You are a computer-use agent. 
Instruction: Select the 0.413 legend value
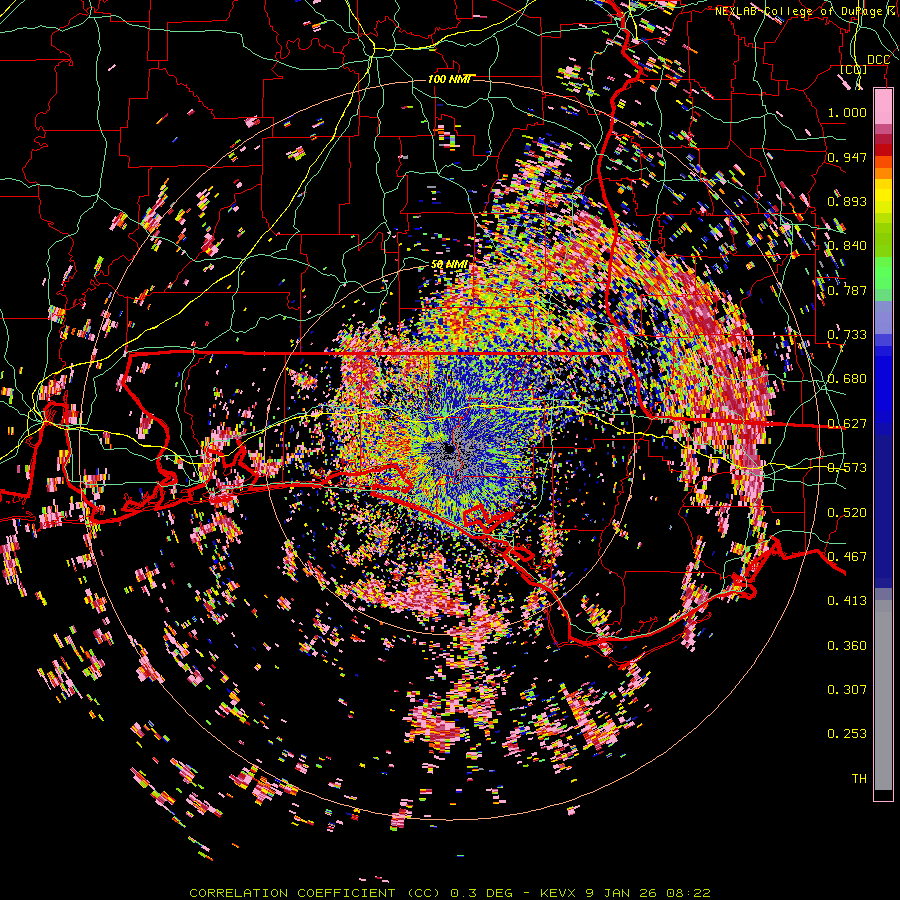847,600
